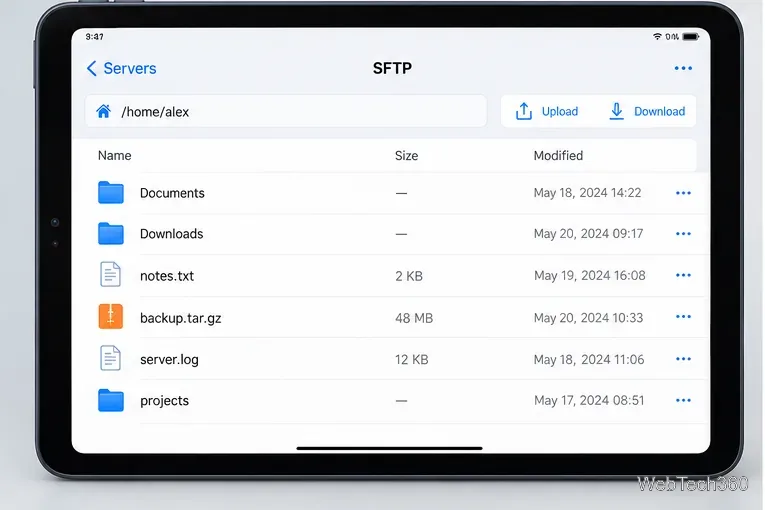Click the May 17, 2024 08:51 date
The height and width of the screenshot is (510, 765).
(x=589, y=401)
